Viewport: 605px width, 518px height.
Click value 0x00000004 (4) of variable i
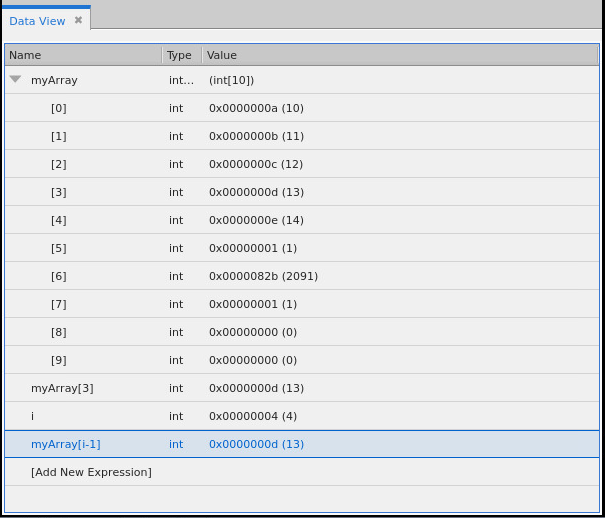coord(252,416)
